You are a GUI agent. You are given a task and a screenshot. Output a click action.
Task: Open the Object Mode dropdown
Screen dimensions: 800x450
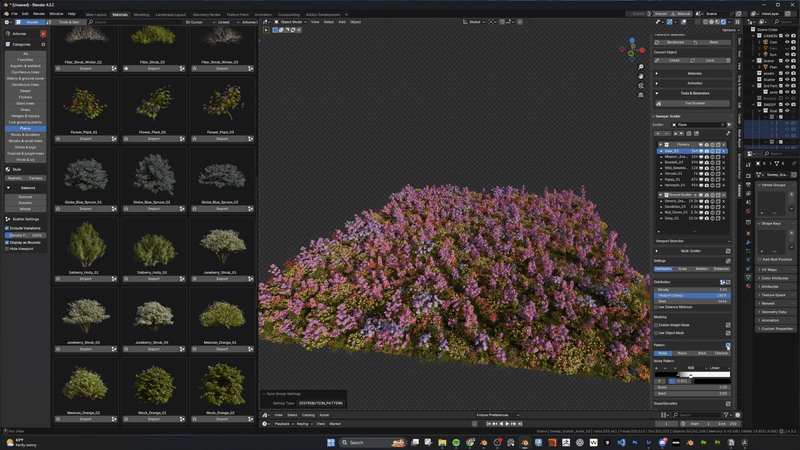[x=293, y=21]
